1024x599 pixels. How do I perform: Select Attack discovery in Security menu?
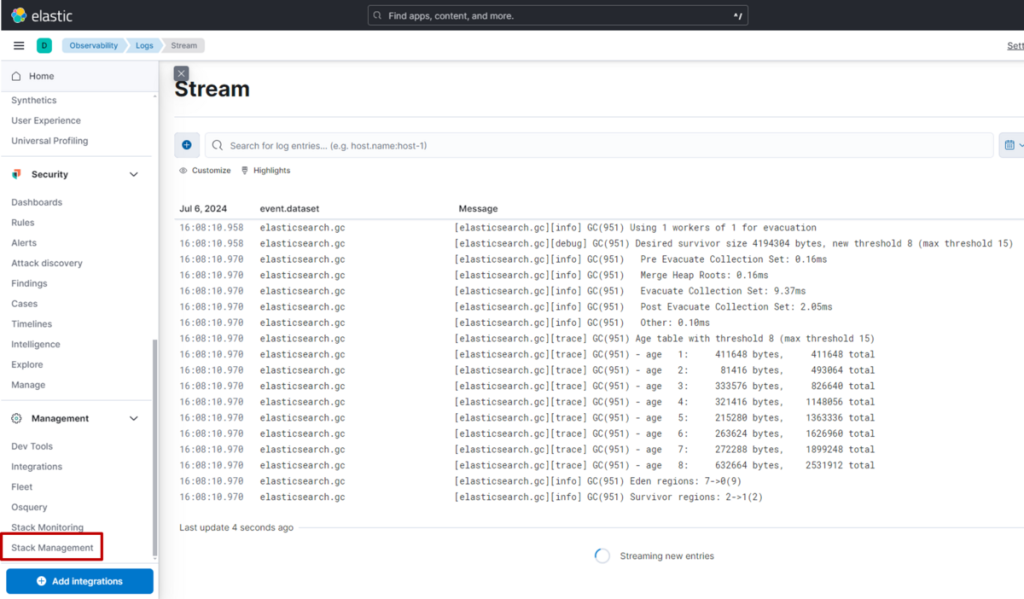47,263
